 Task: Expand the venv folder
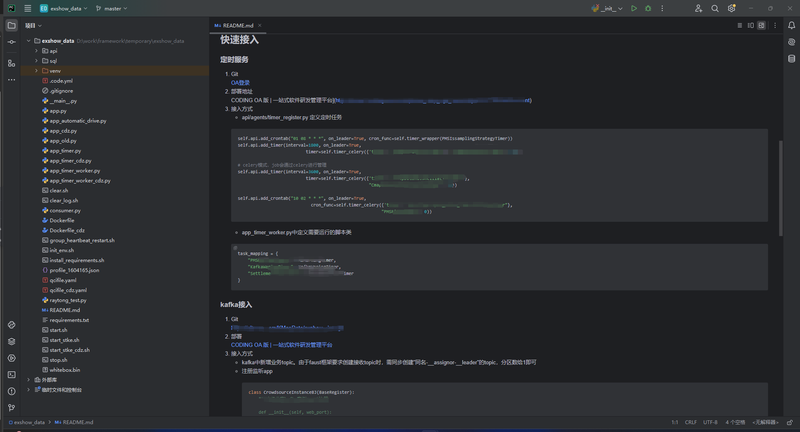[x=36, y=71]
